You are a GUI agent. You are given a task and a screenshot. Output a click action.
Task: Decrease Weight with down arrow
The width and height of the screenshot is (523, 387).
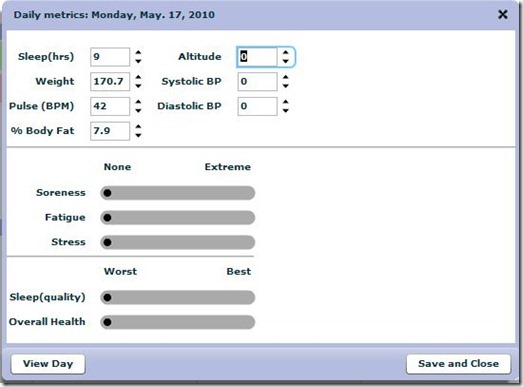click(138, 86)
